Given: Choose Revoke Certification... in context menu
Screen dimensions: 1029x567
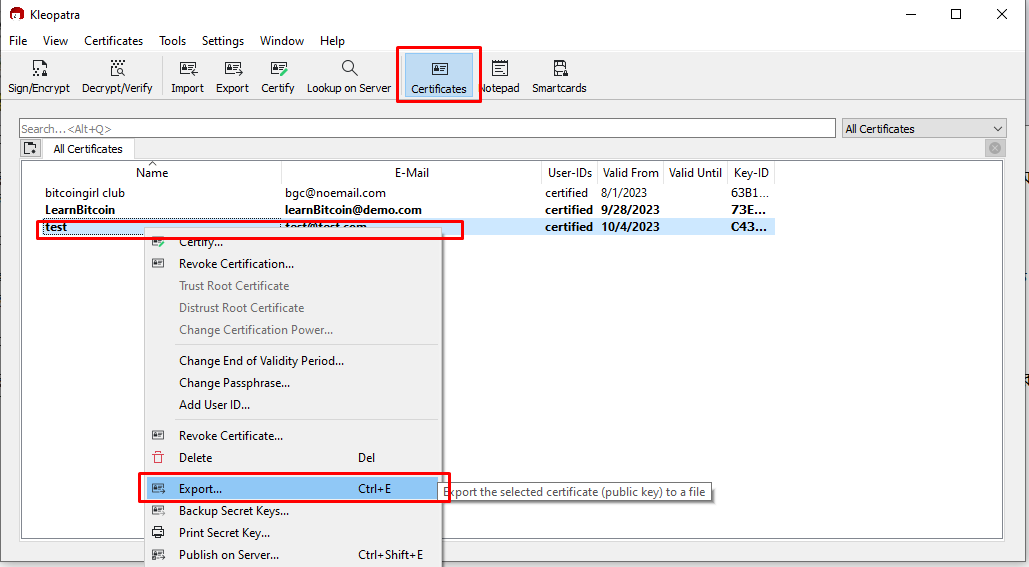Looking at the screenshot, I should (293, 264).
